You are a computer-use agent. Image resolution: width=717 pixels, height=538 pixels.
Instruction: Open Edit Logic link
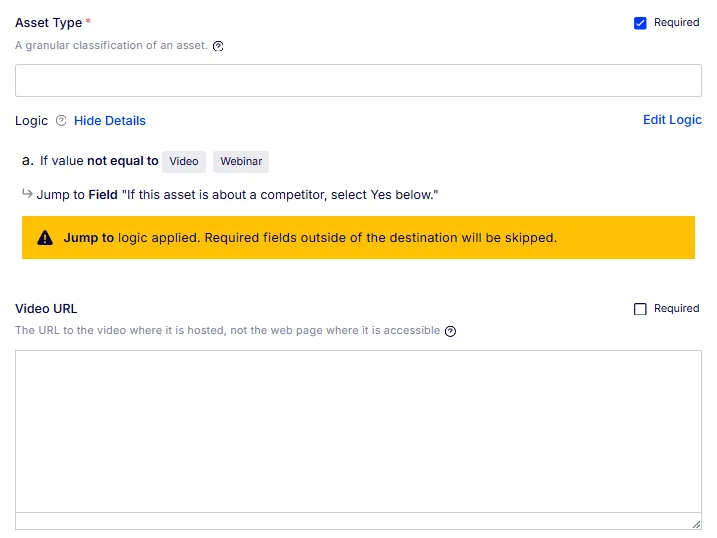point(672,120)
